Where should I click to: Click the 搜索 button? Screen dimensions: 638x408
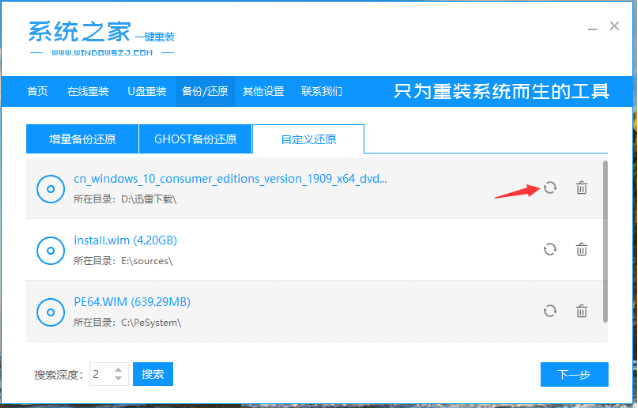point(152,374)
